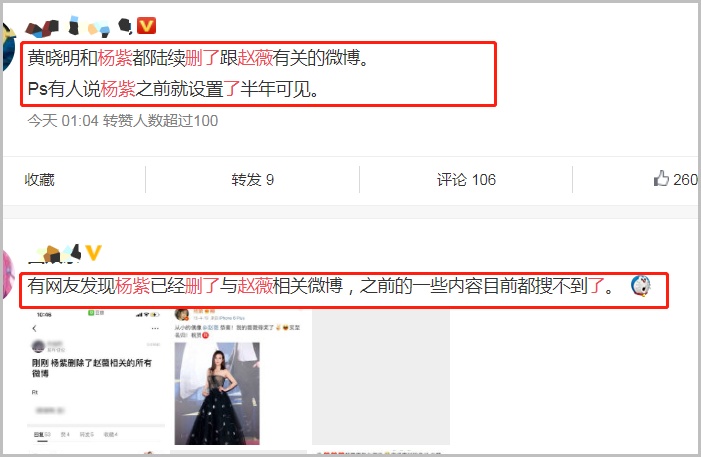Open the second poster's pink avatar
Screen dimensions: 701x457
8,274
